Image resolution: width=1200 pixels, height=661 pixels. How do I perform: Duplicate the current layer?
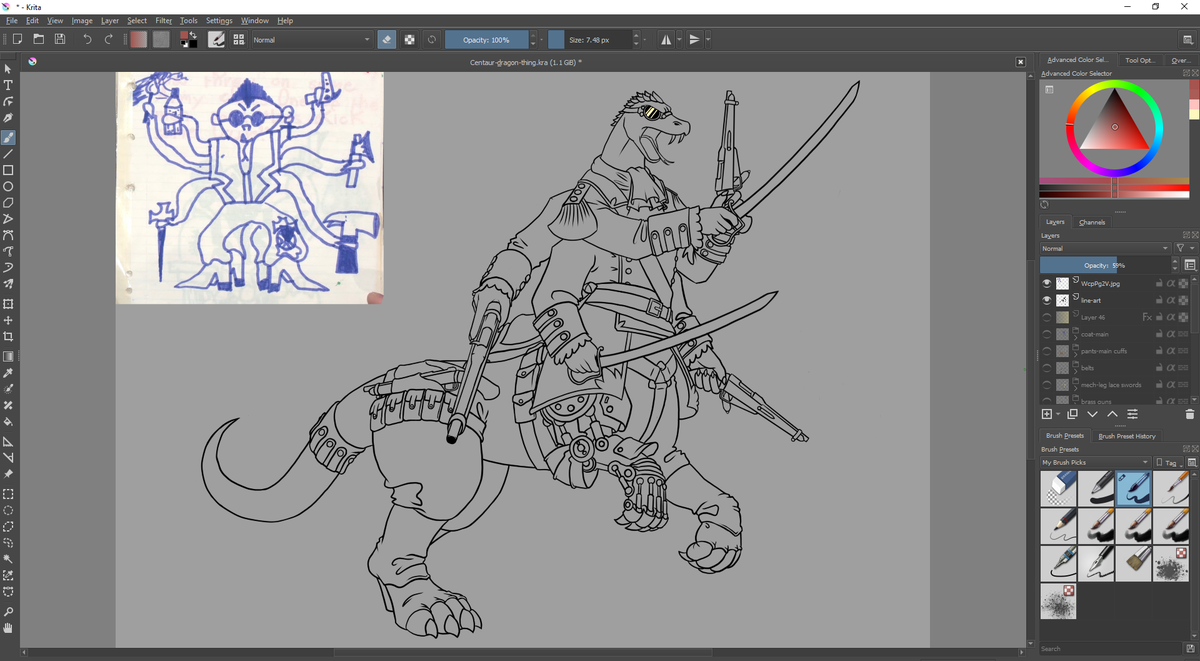click(x=1072, y=414)
